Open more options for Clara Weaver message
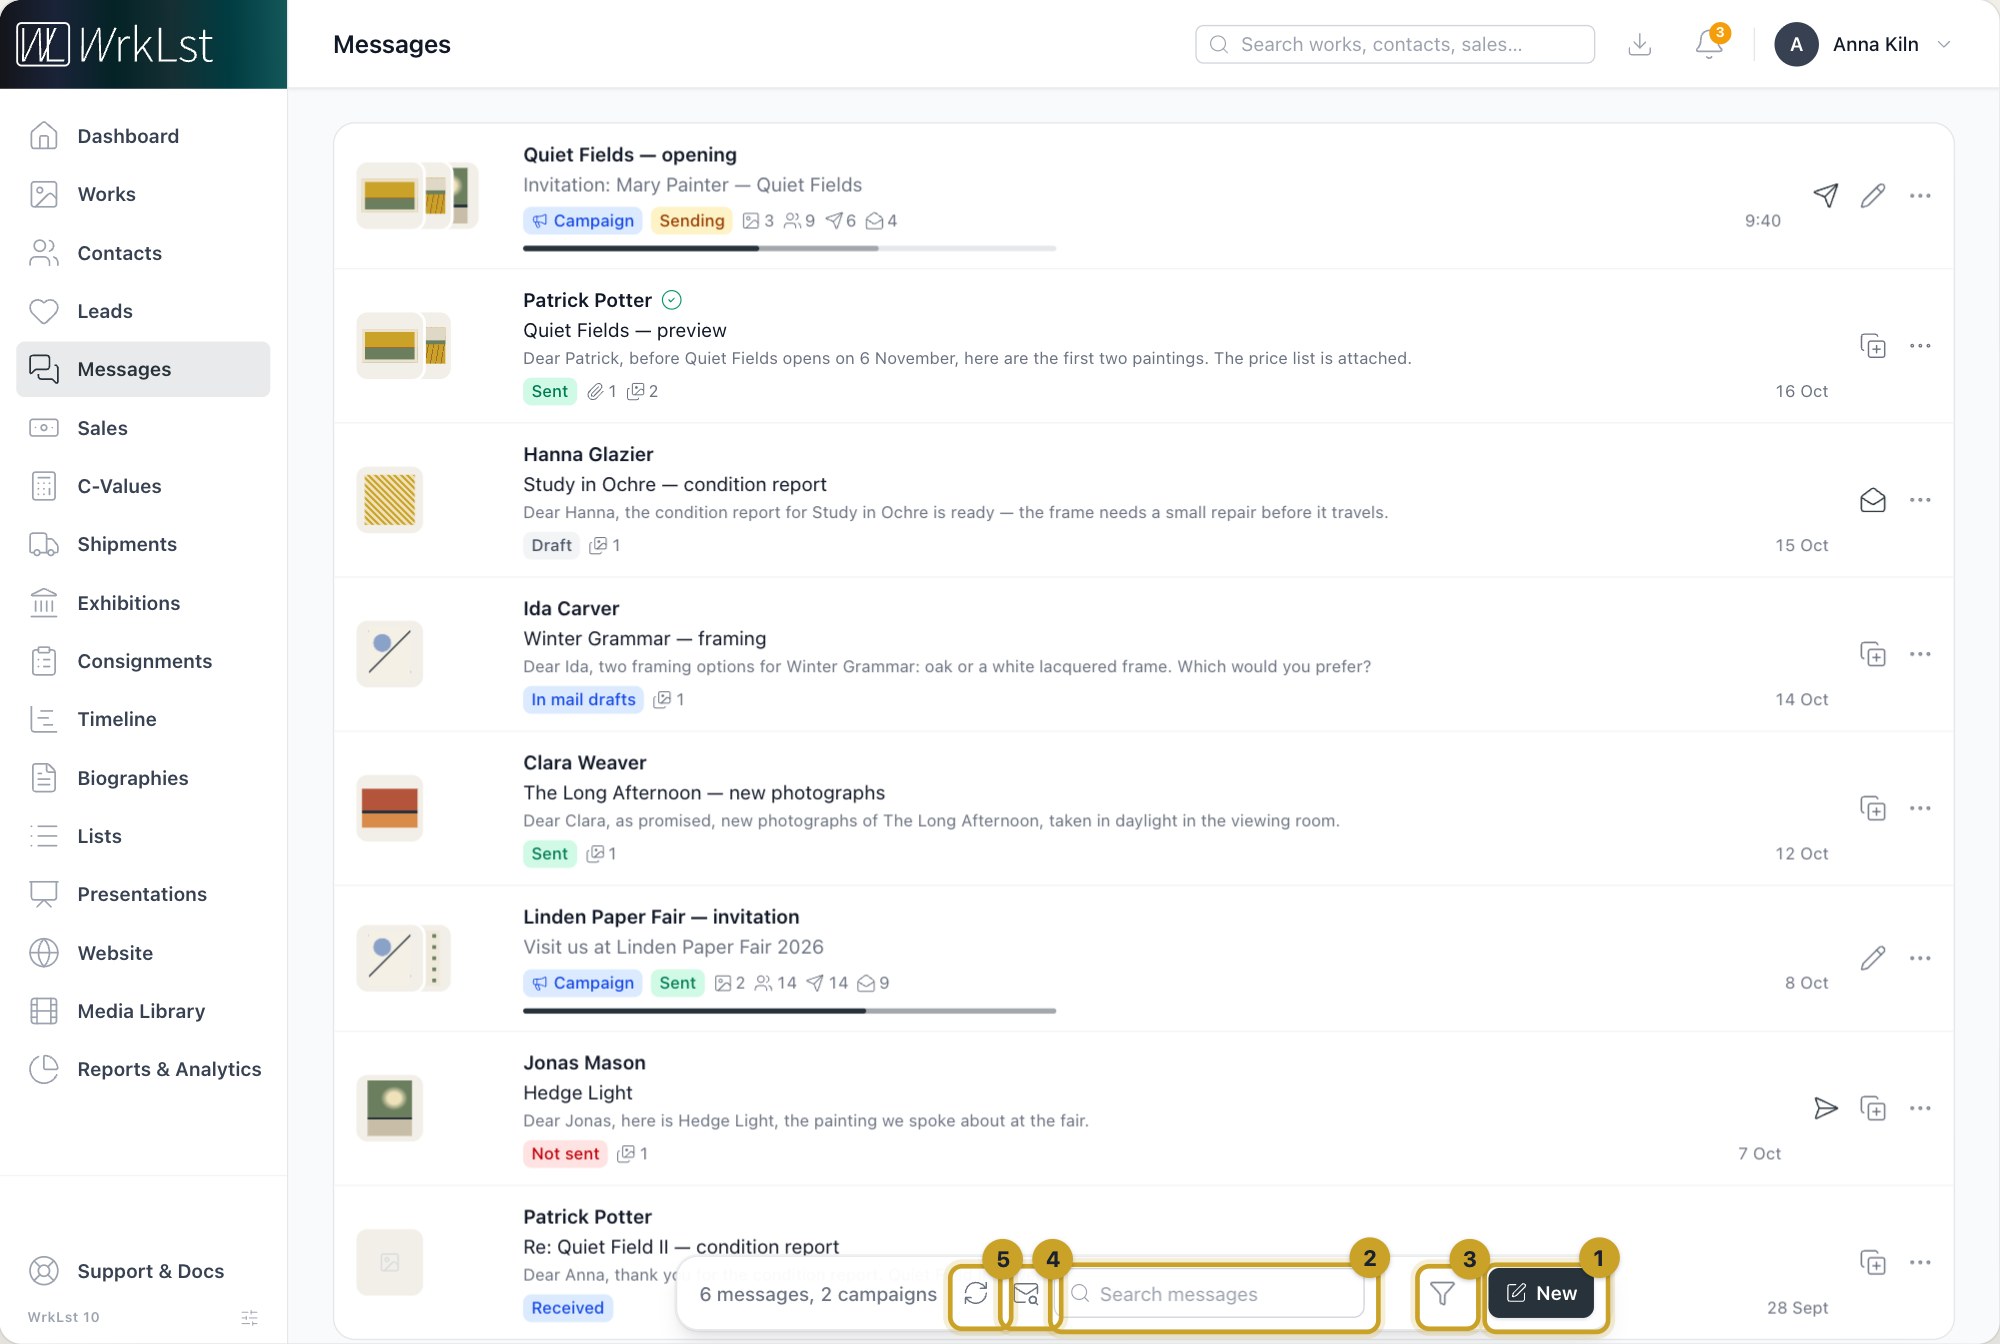 1920,808
